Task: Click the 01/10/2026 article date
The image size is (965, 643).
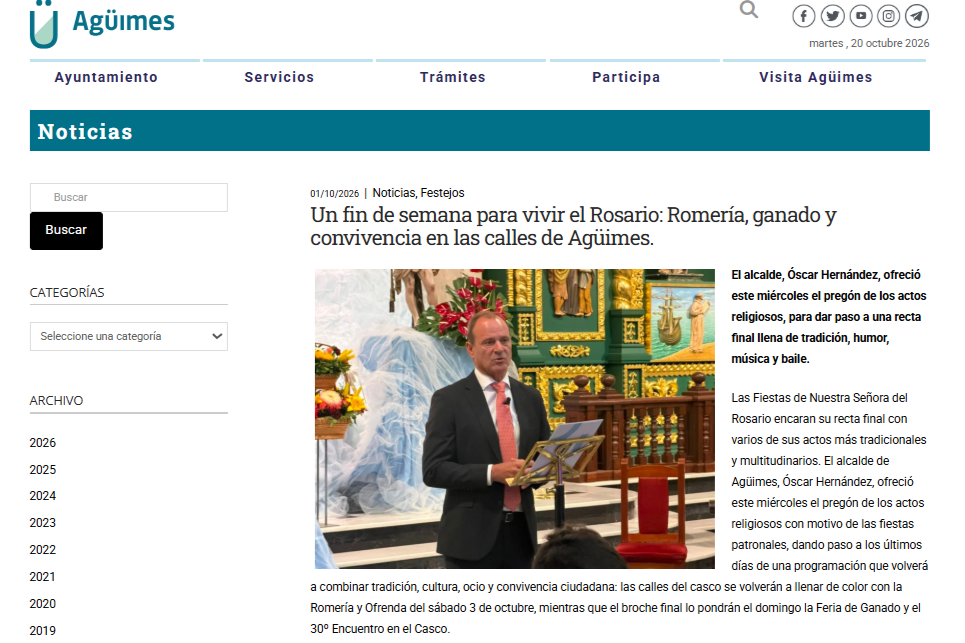Action: click(x=334, y=194)
